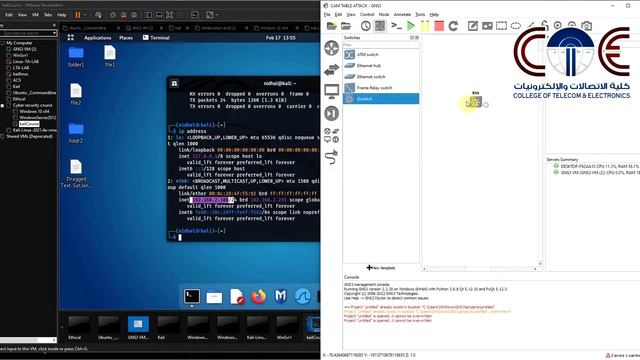The width and height of the screenshot is (640, 360).
Task: Open the GNS3 console connect icon
Action: point(396,26)
